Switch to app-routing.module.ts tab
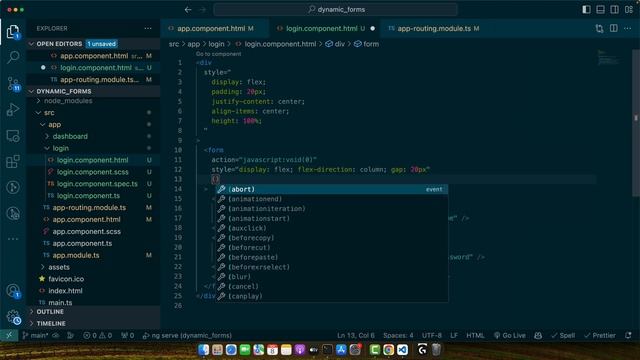Image resolution: width=640 pixels, height=360 pixels. click(x=434, y=28)
